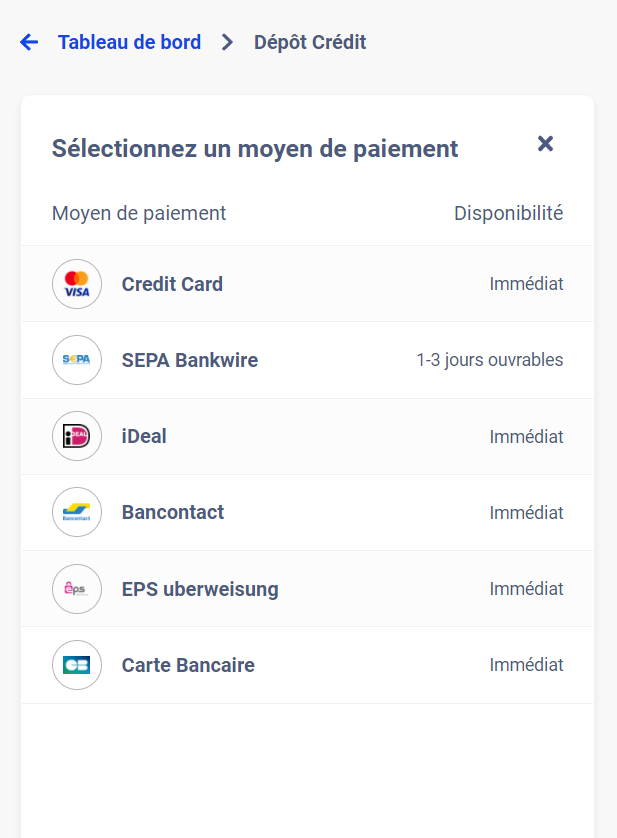The height and width of the screenshot is (838, 617).
Task: Open Tableau de bord via breadcrumb link
Action: coord(129,42)
